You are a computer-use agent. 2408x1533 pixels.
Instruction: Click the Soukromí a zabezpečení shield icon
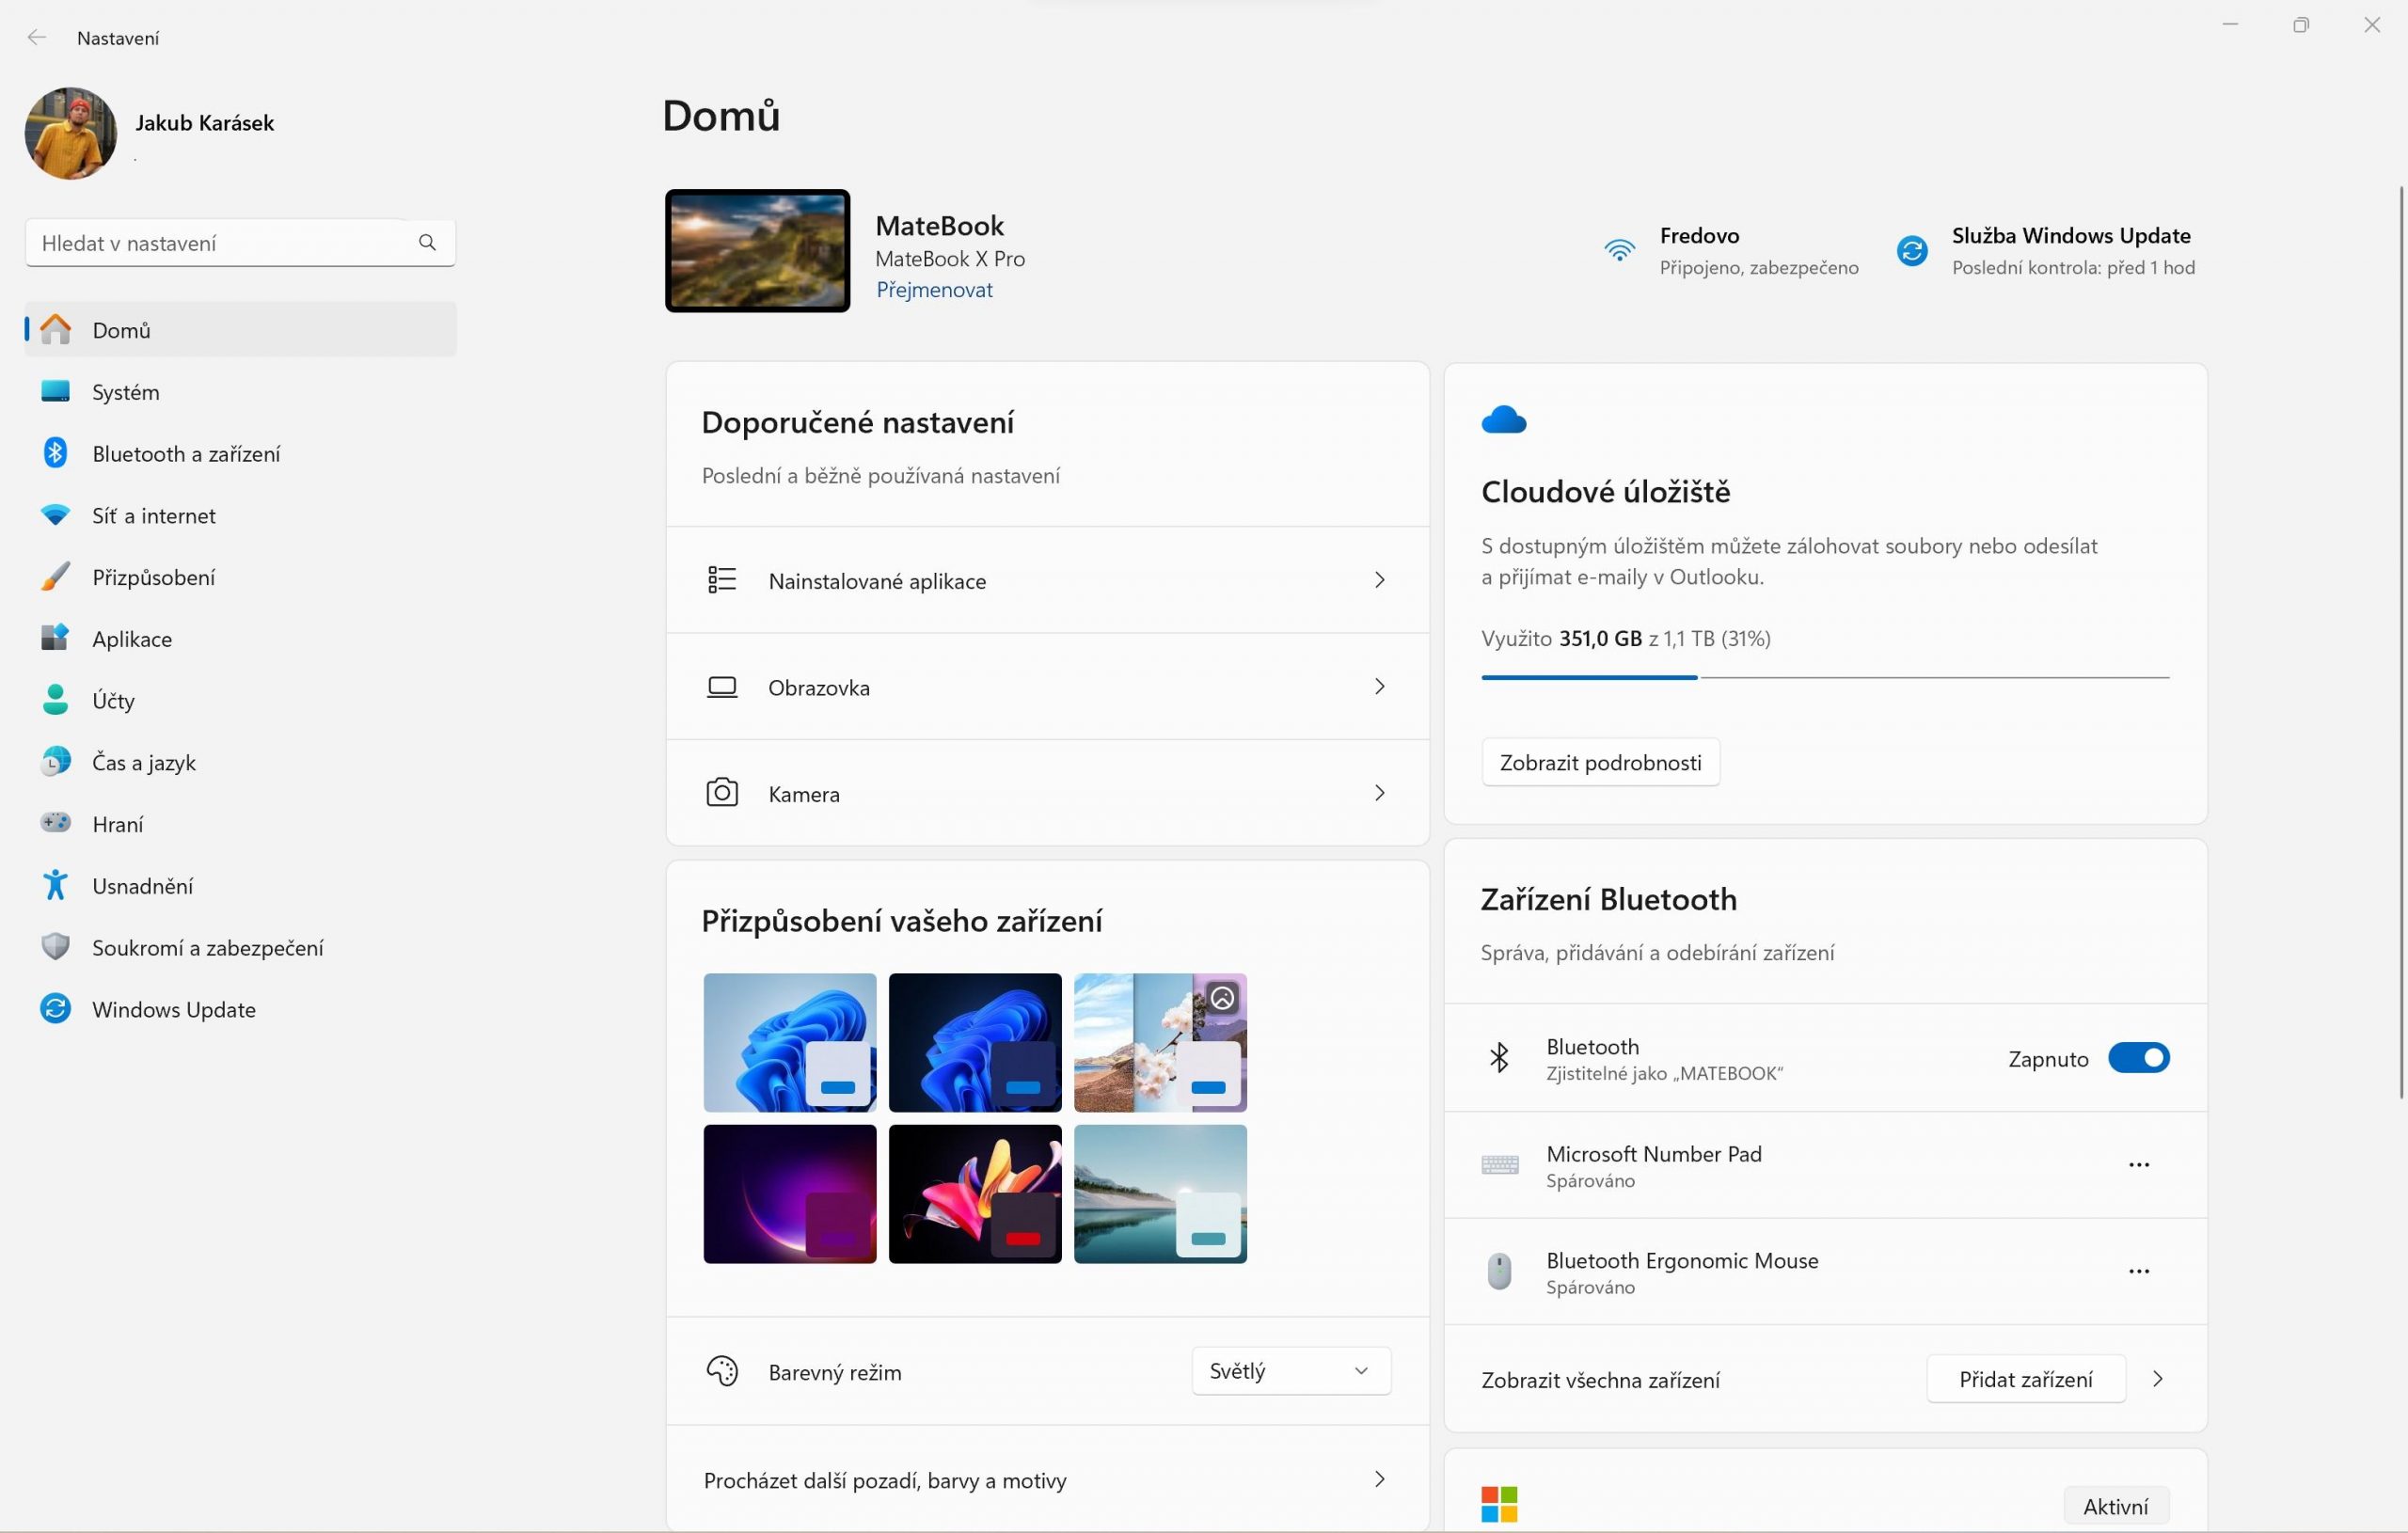(x=55, y=947)
